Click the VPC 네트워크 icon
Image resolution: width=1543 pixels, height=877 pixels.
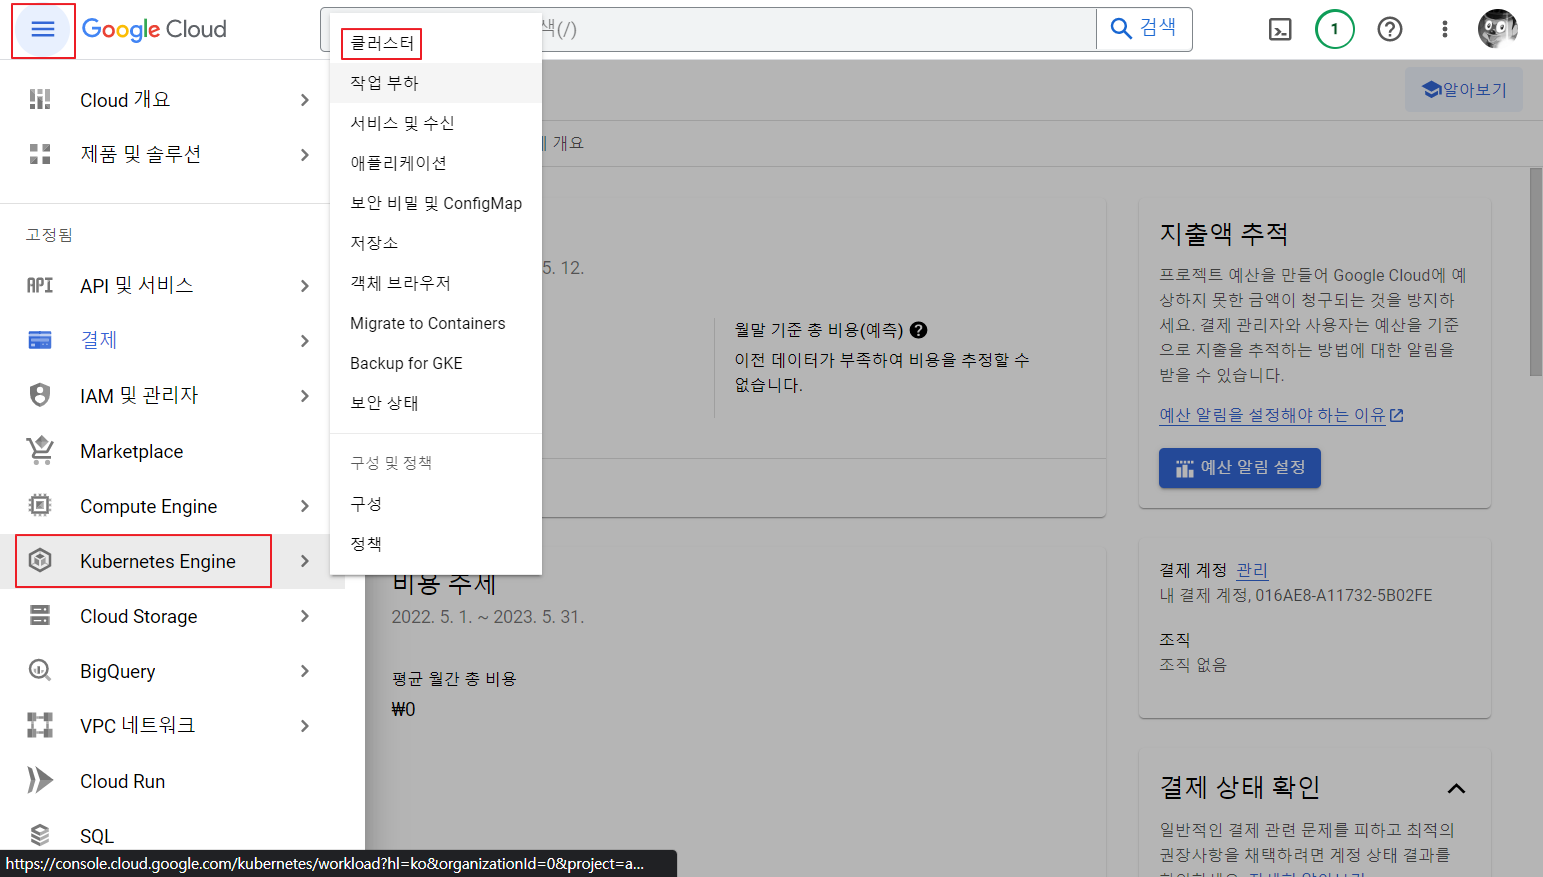tap(40, 725)
